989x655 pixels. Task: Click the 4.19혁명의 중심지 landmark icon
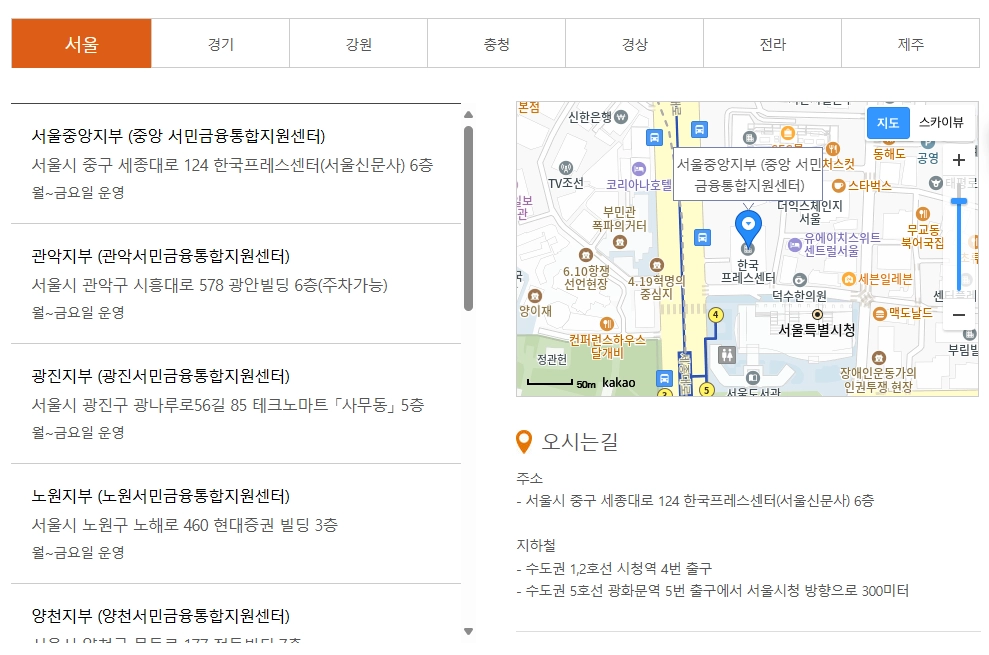coord(657,265)
